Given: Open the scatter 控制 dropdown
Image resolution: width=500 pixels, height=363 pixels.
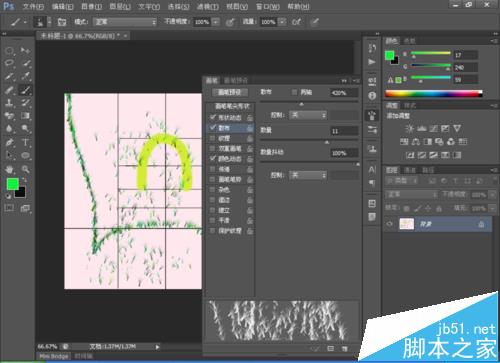Looking at the screenshot, I should click(308, 115).
